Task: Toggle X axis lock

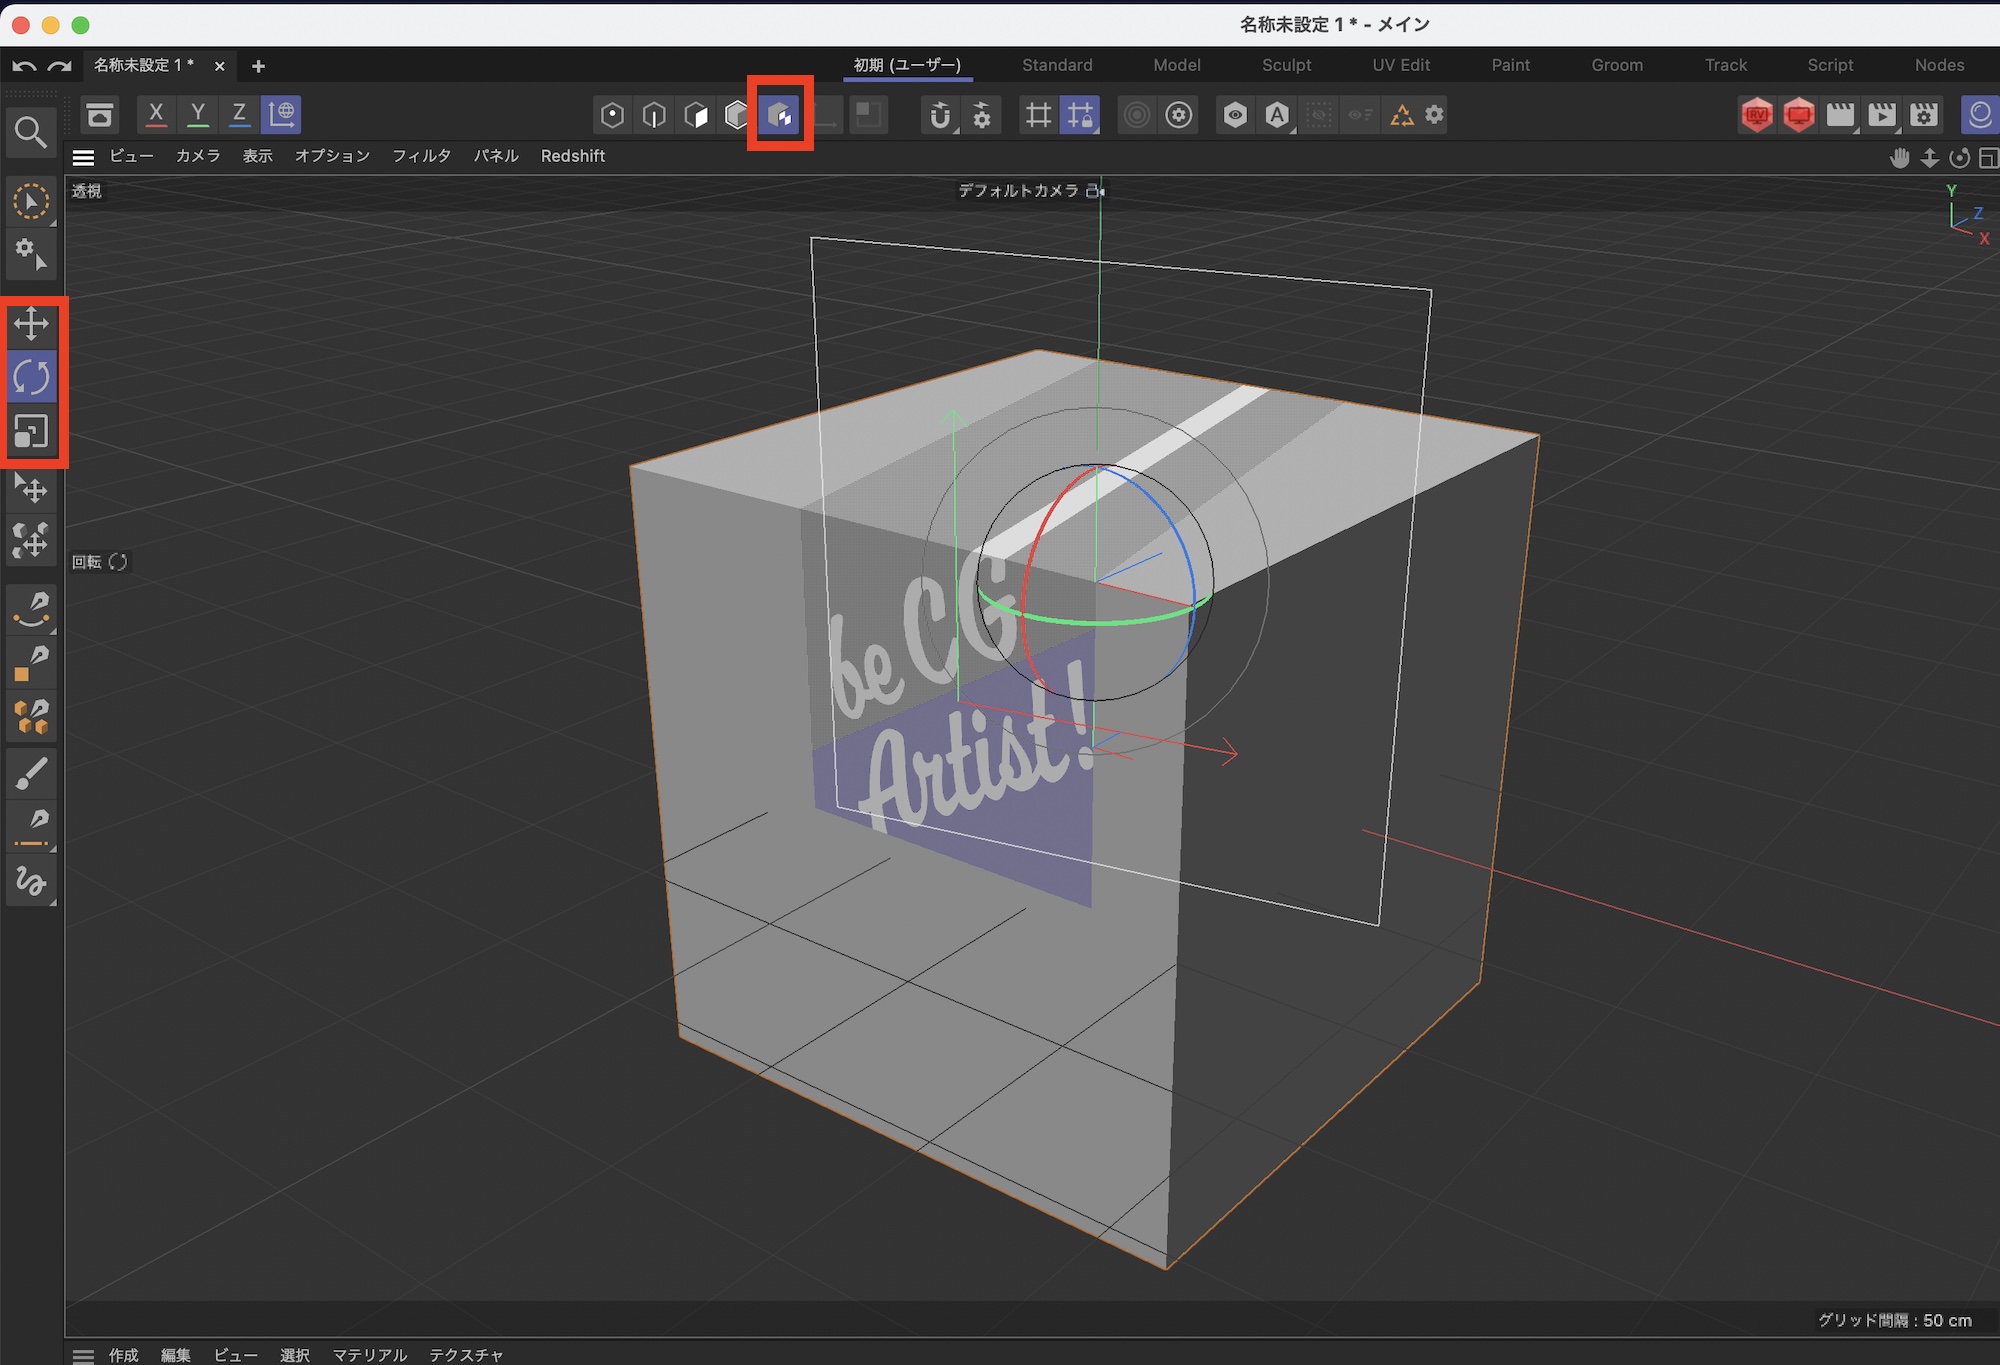Action: point(156,114)
